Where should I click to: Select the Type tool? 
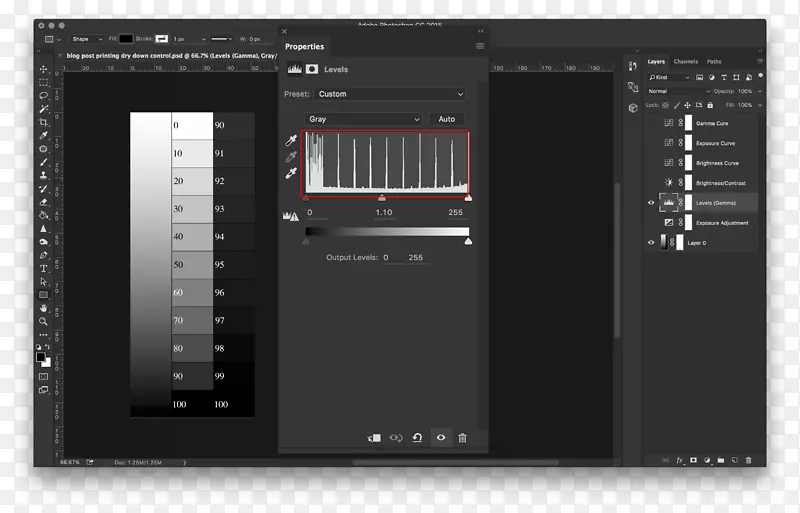44,268
